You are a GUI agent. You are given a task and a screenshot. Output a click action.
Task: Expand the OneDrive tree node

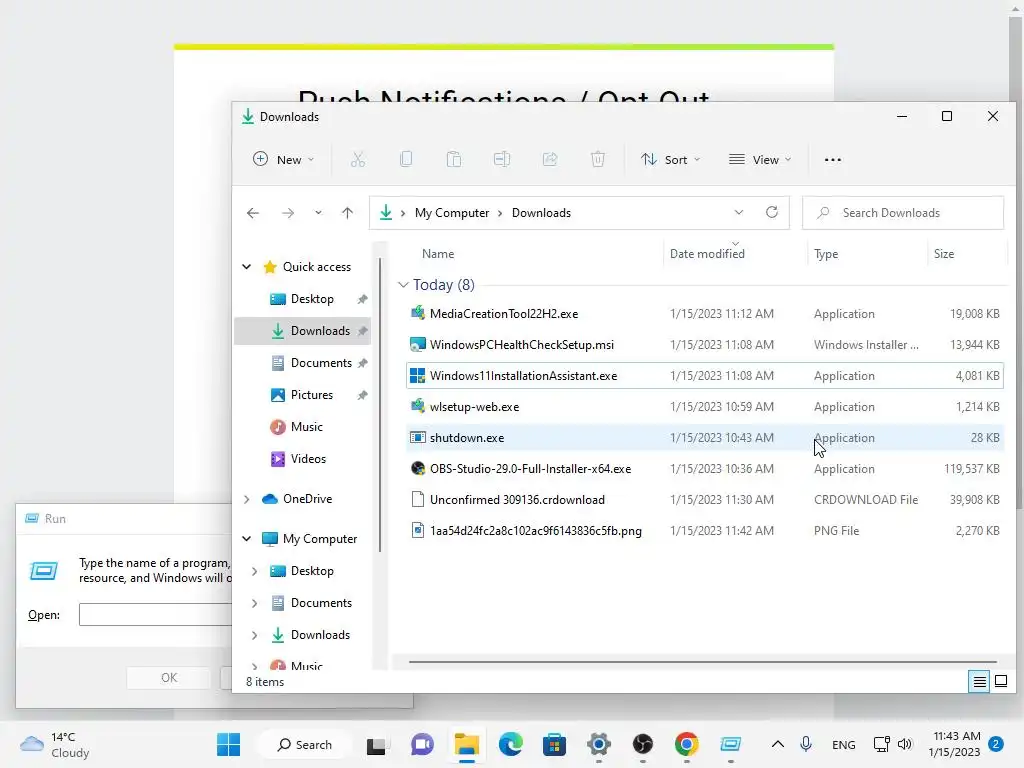(247, 499)
